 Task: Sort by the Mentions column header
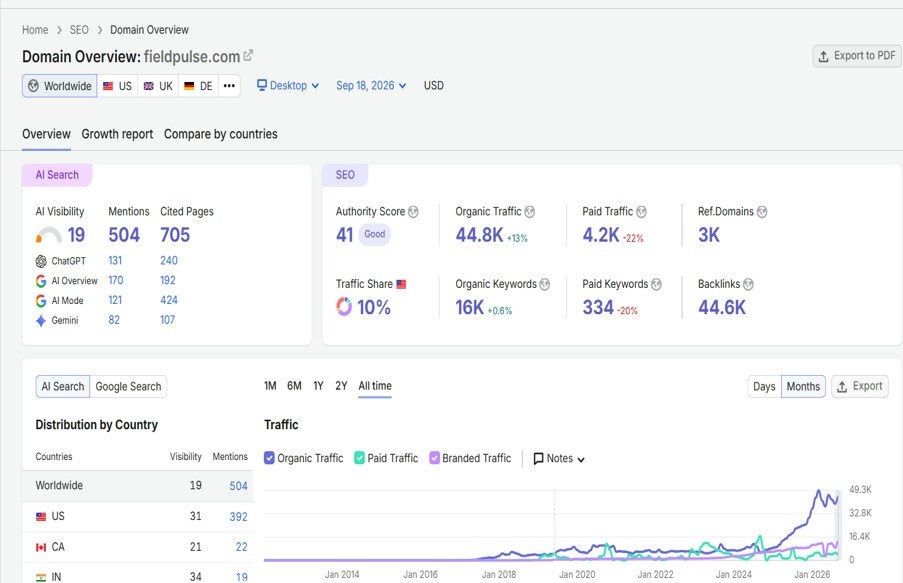point(230,457)
